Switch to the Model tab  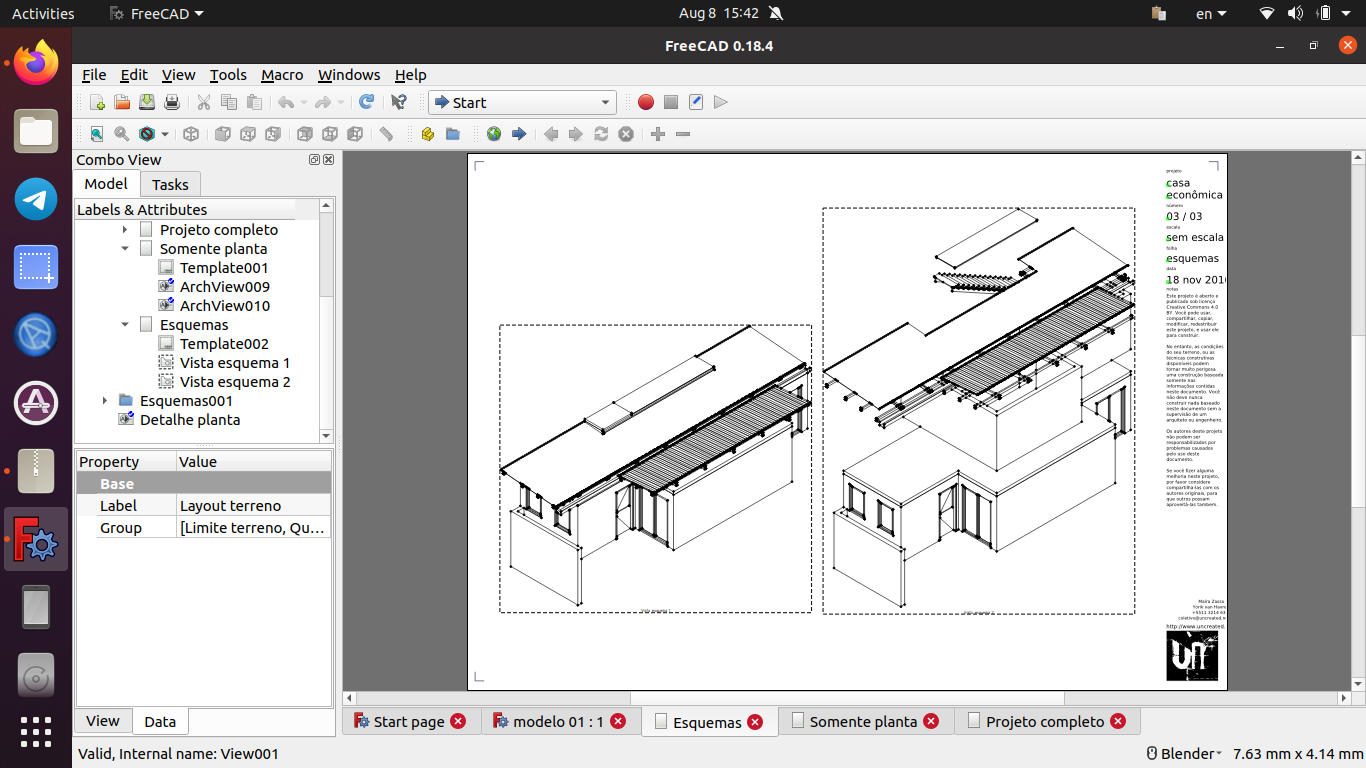pyautogui.click(x=106, y=184)
